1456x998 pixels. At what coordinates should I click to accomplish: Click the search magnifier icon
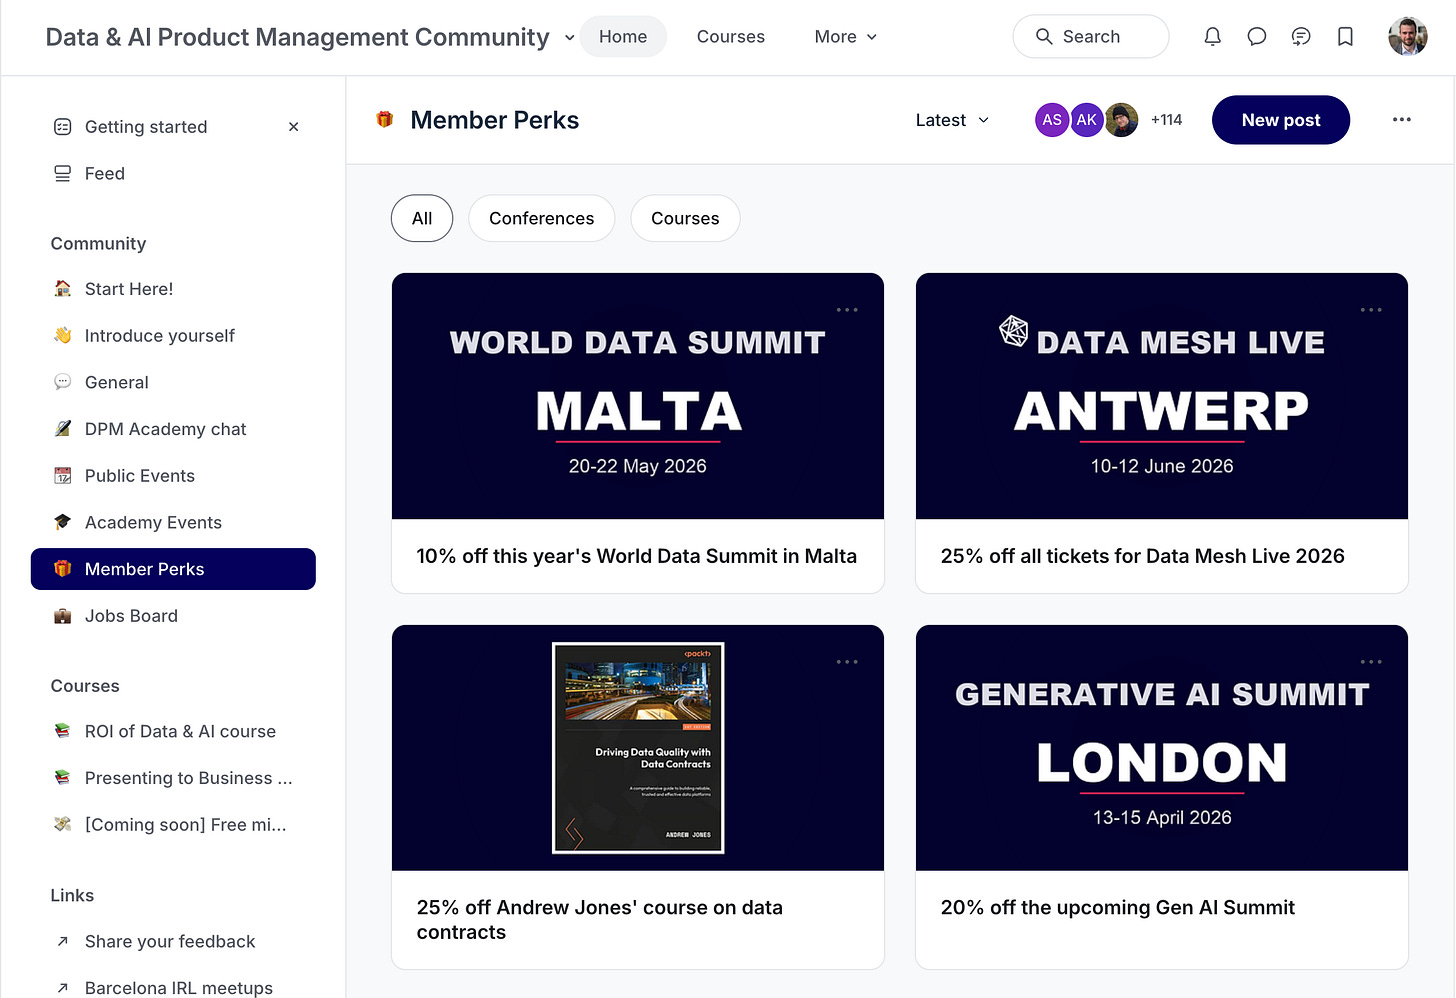[1044, 37]
